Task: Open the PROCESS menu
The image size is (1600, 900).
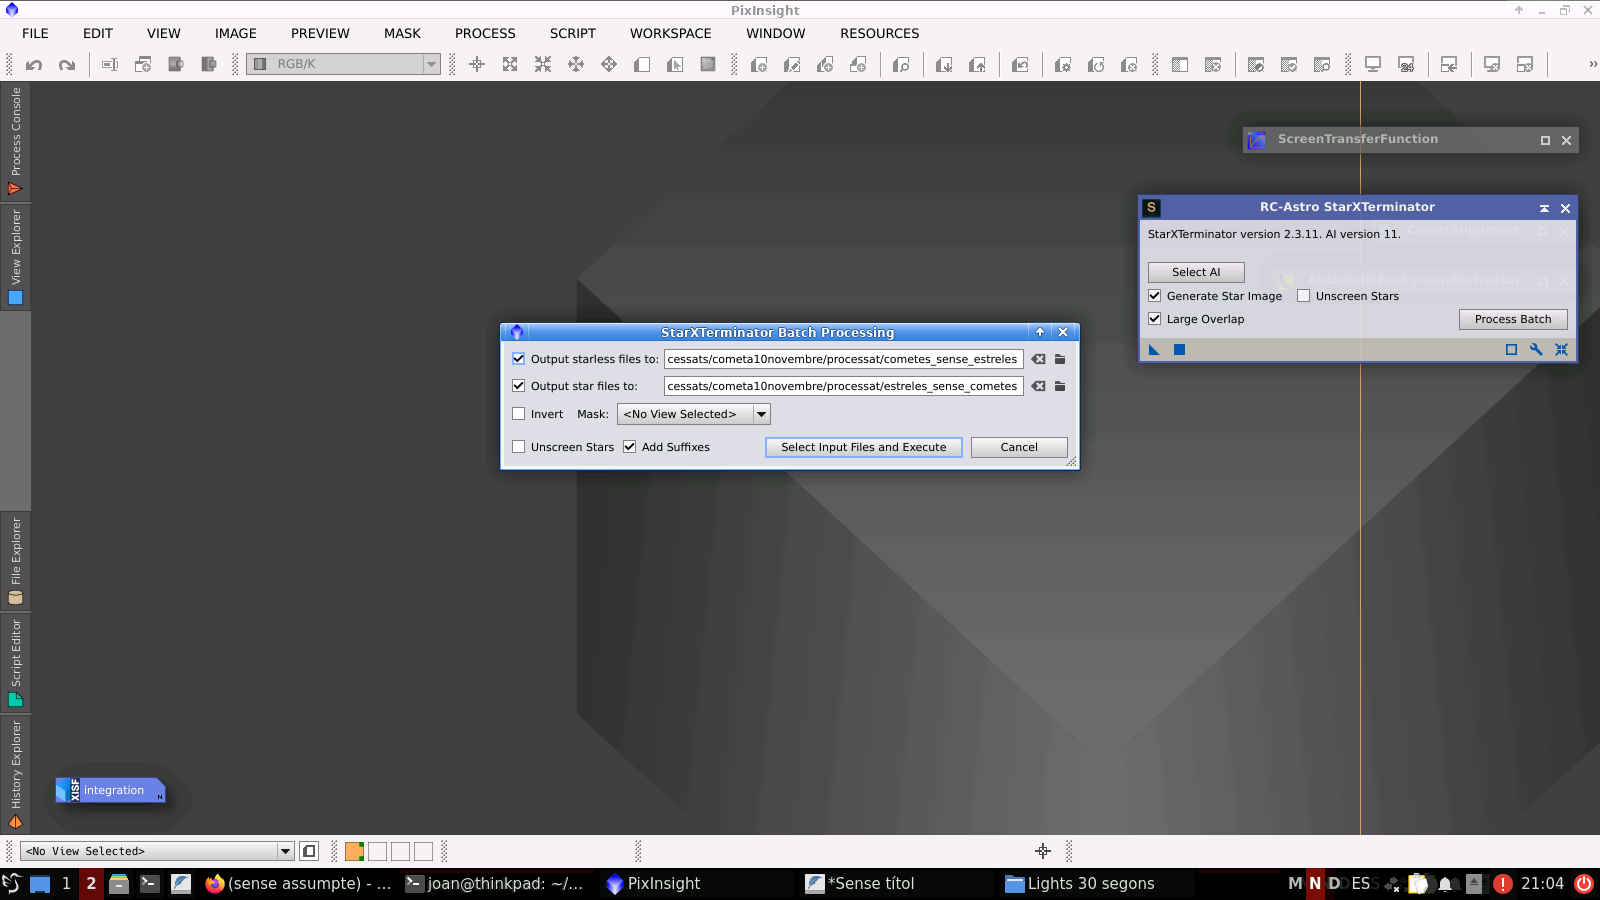Action: pos(485,33)
